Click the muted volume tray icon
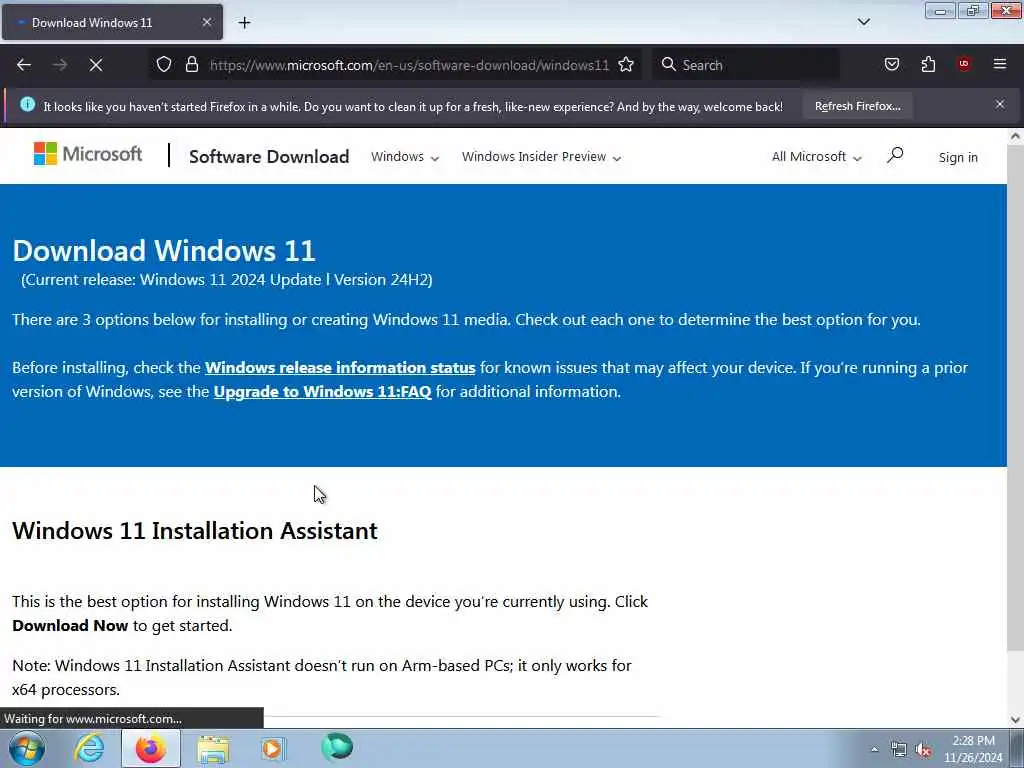Viewport: 1024px width, 768px height. [923, 750]
